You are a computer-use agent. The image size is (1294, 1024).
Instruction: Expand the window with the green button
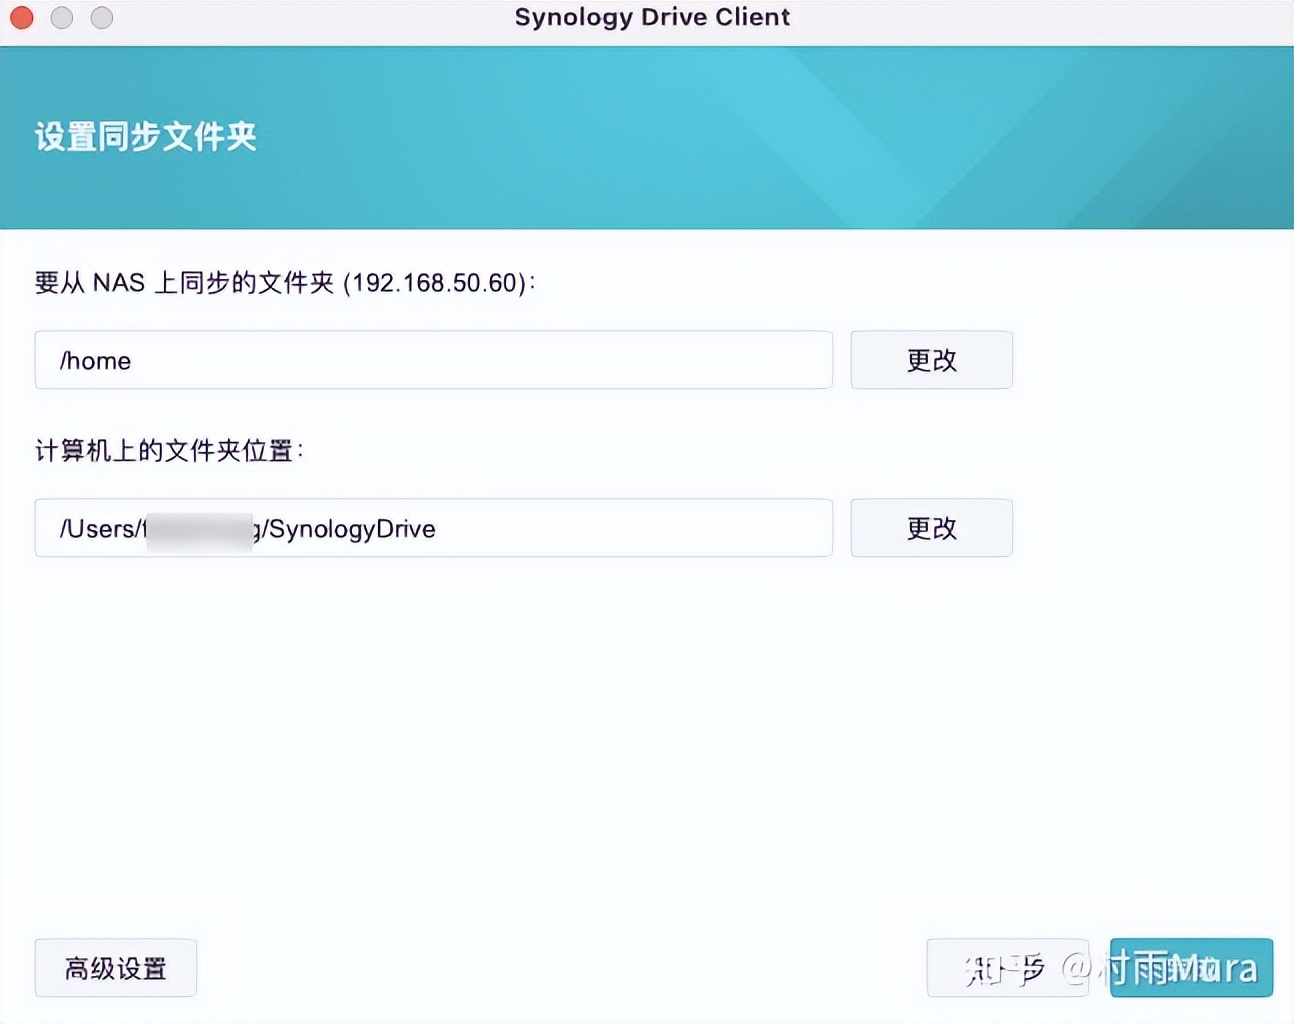[x=101, y=17]
